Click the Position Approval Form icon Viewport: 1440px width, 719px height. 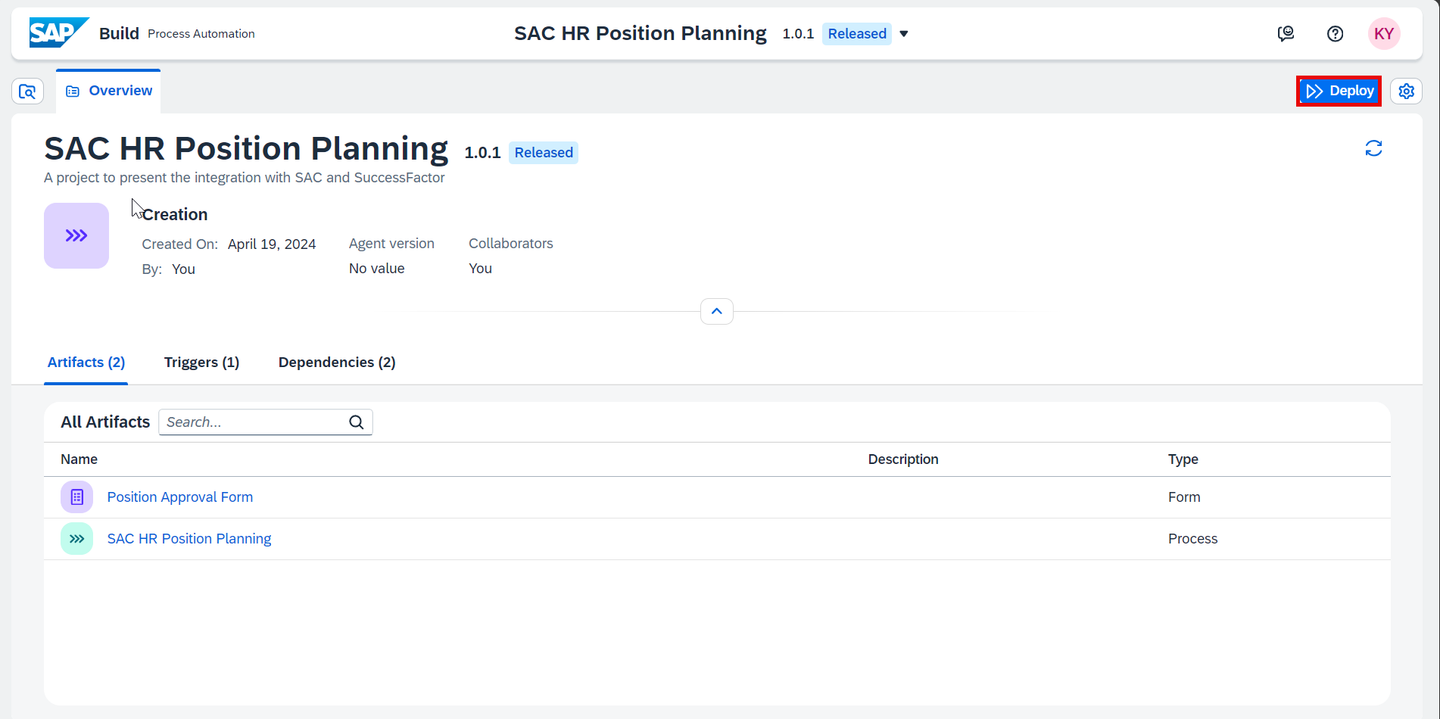click(77, 497)
